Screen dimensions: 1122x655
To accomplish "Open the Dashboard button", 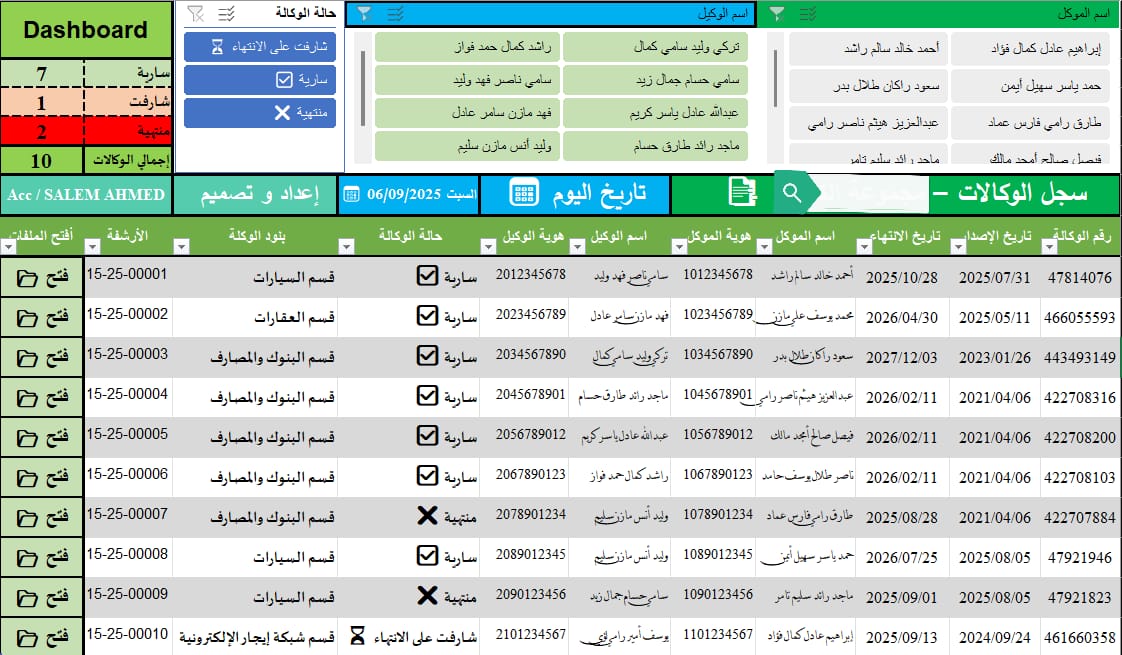I will [x=86, y=29].
